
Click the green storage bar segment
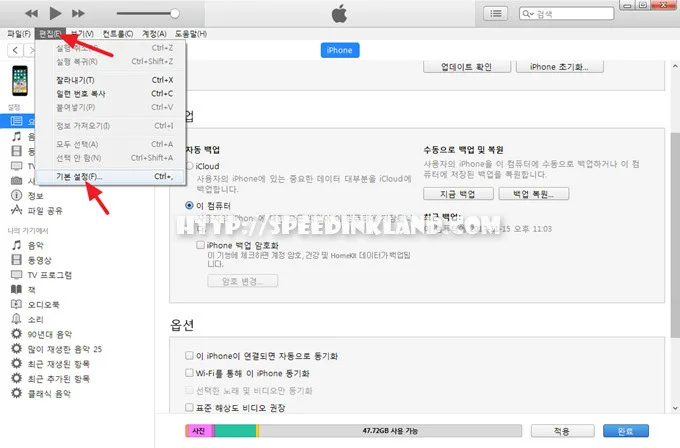235,431
